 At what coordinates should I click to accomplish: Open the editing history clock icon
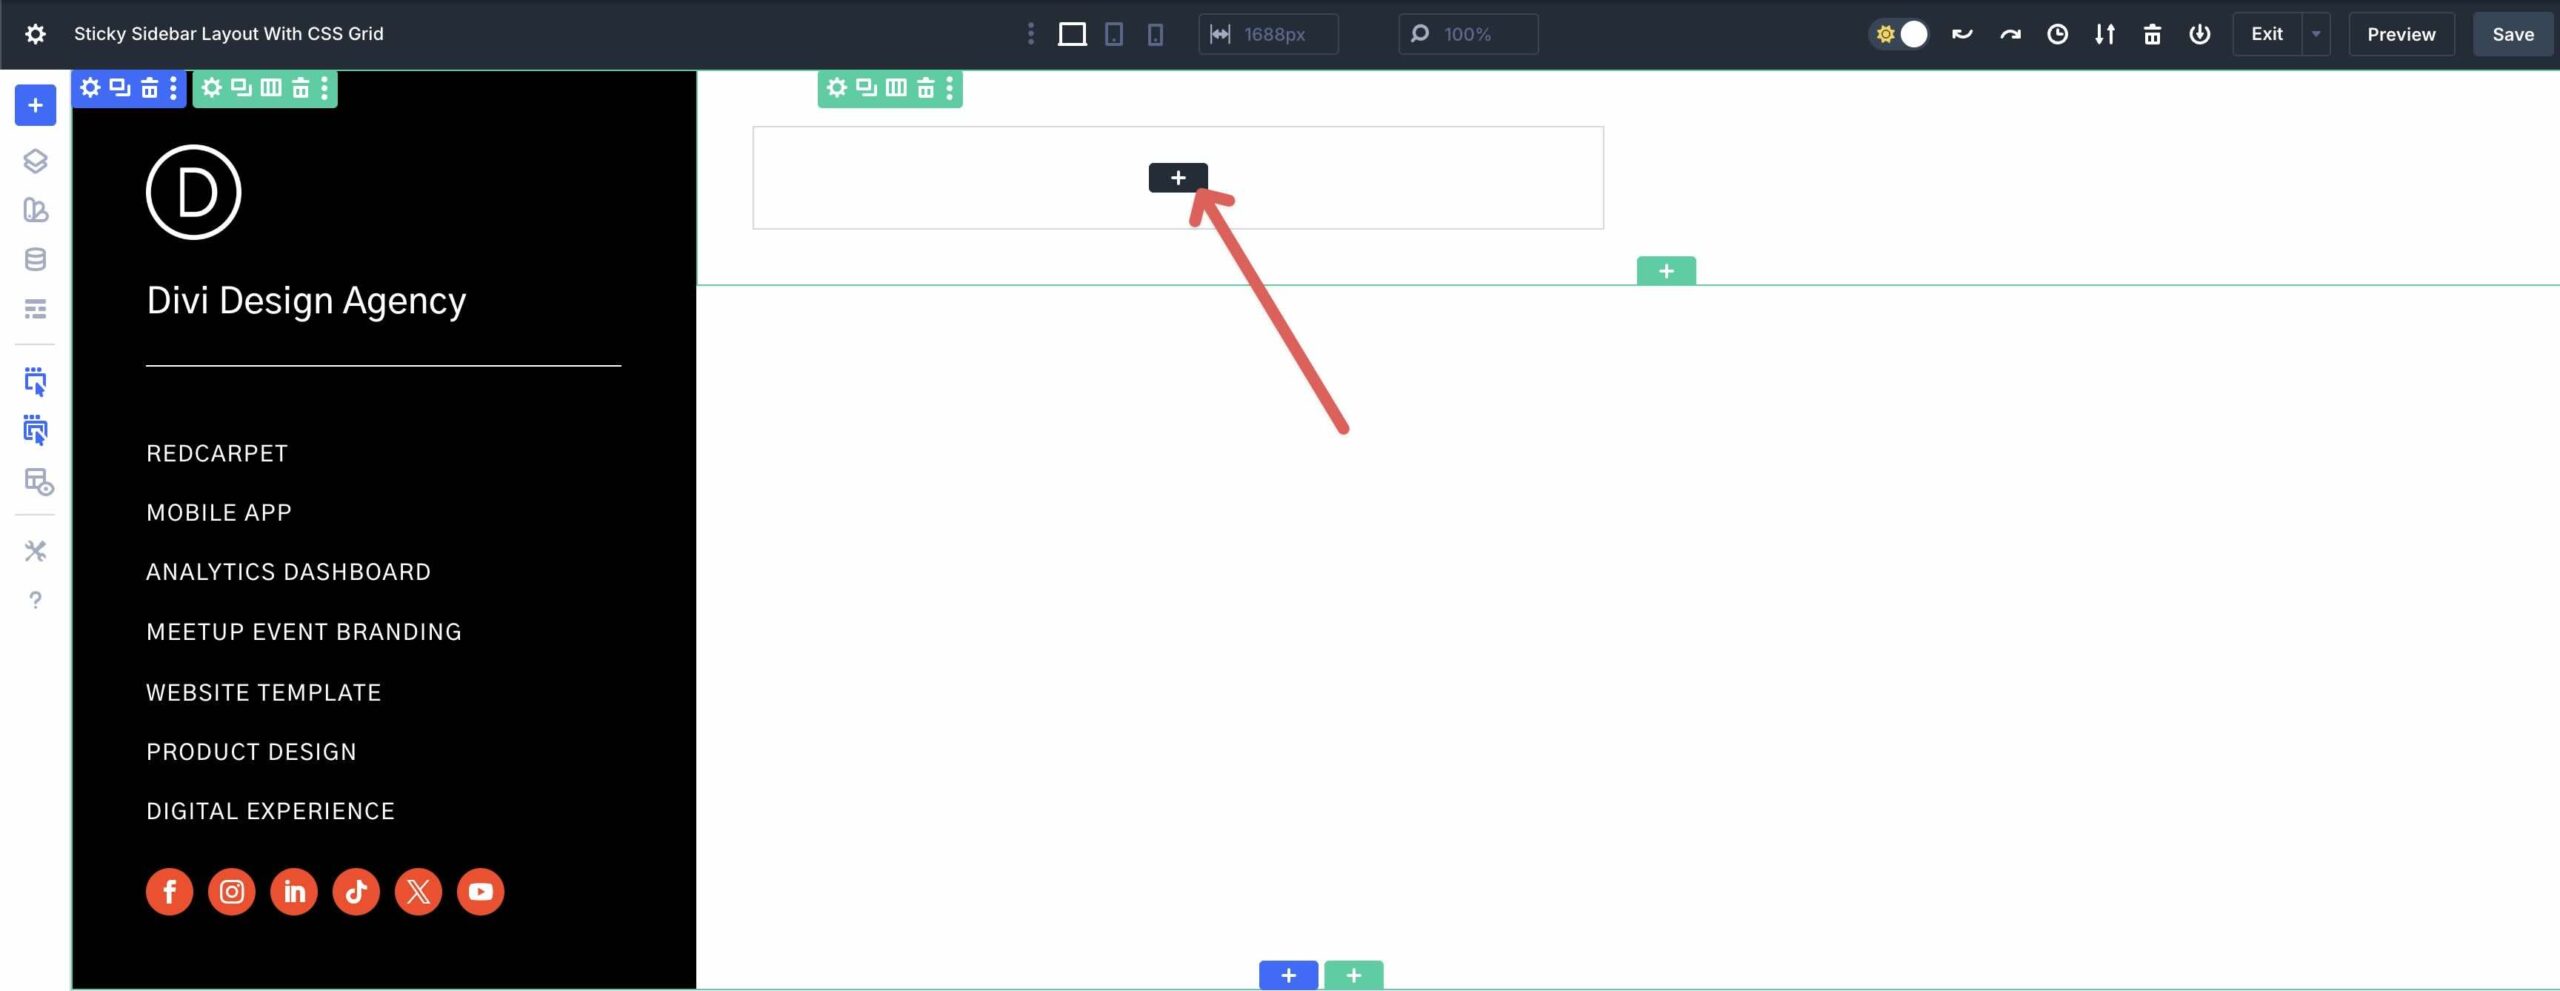tap(2056, 34)
